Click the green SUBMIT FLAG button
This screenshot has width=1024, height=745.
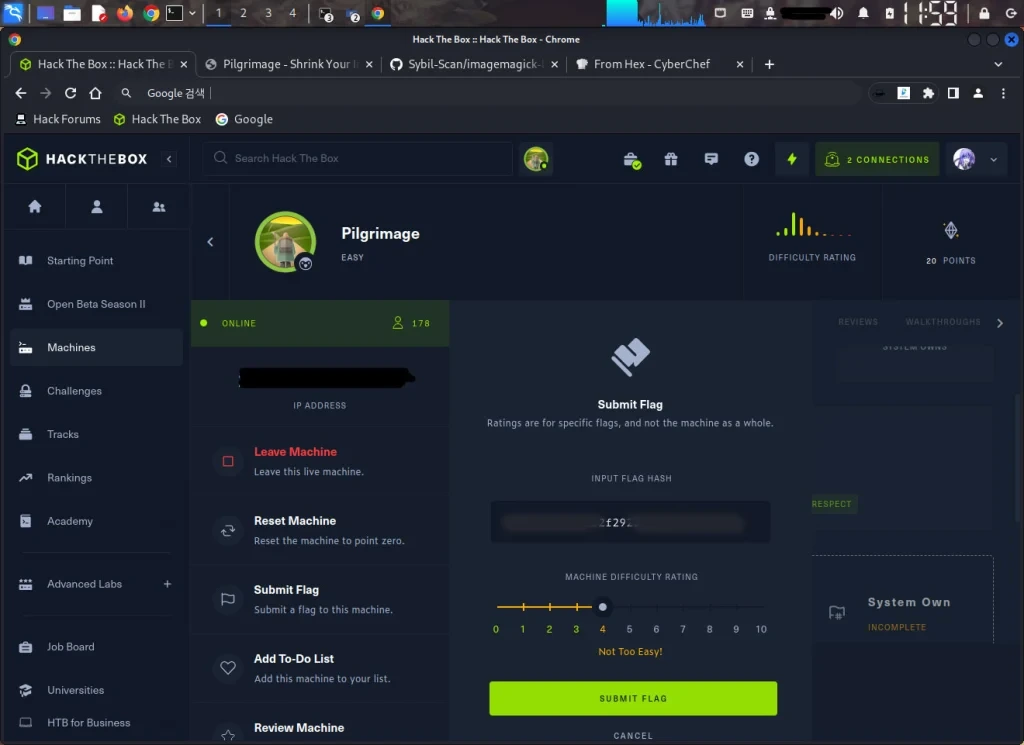633,699
